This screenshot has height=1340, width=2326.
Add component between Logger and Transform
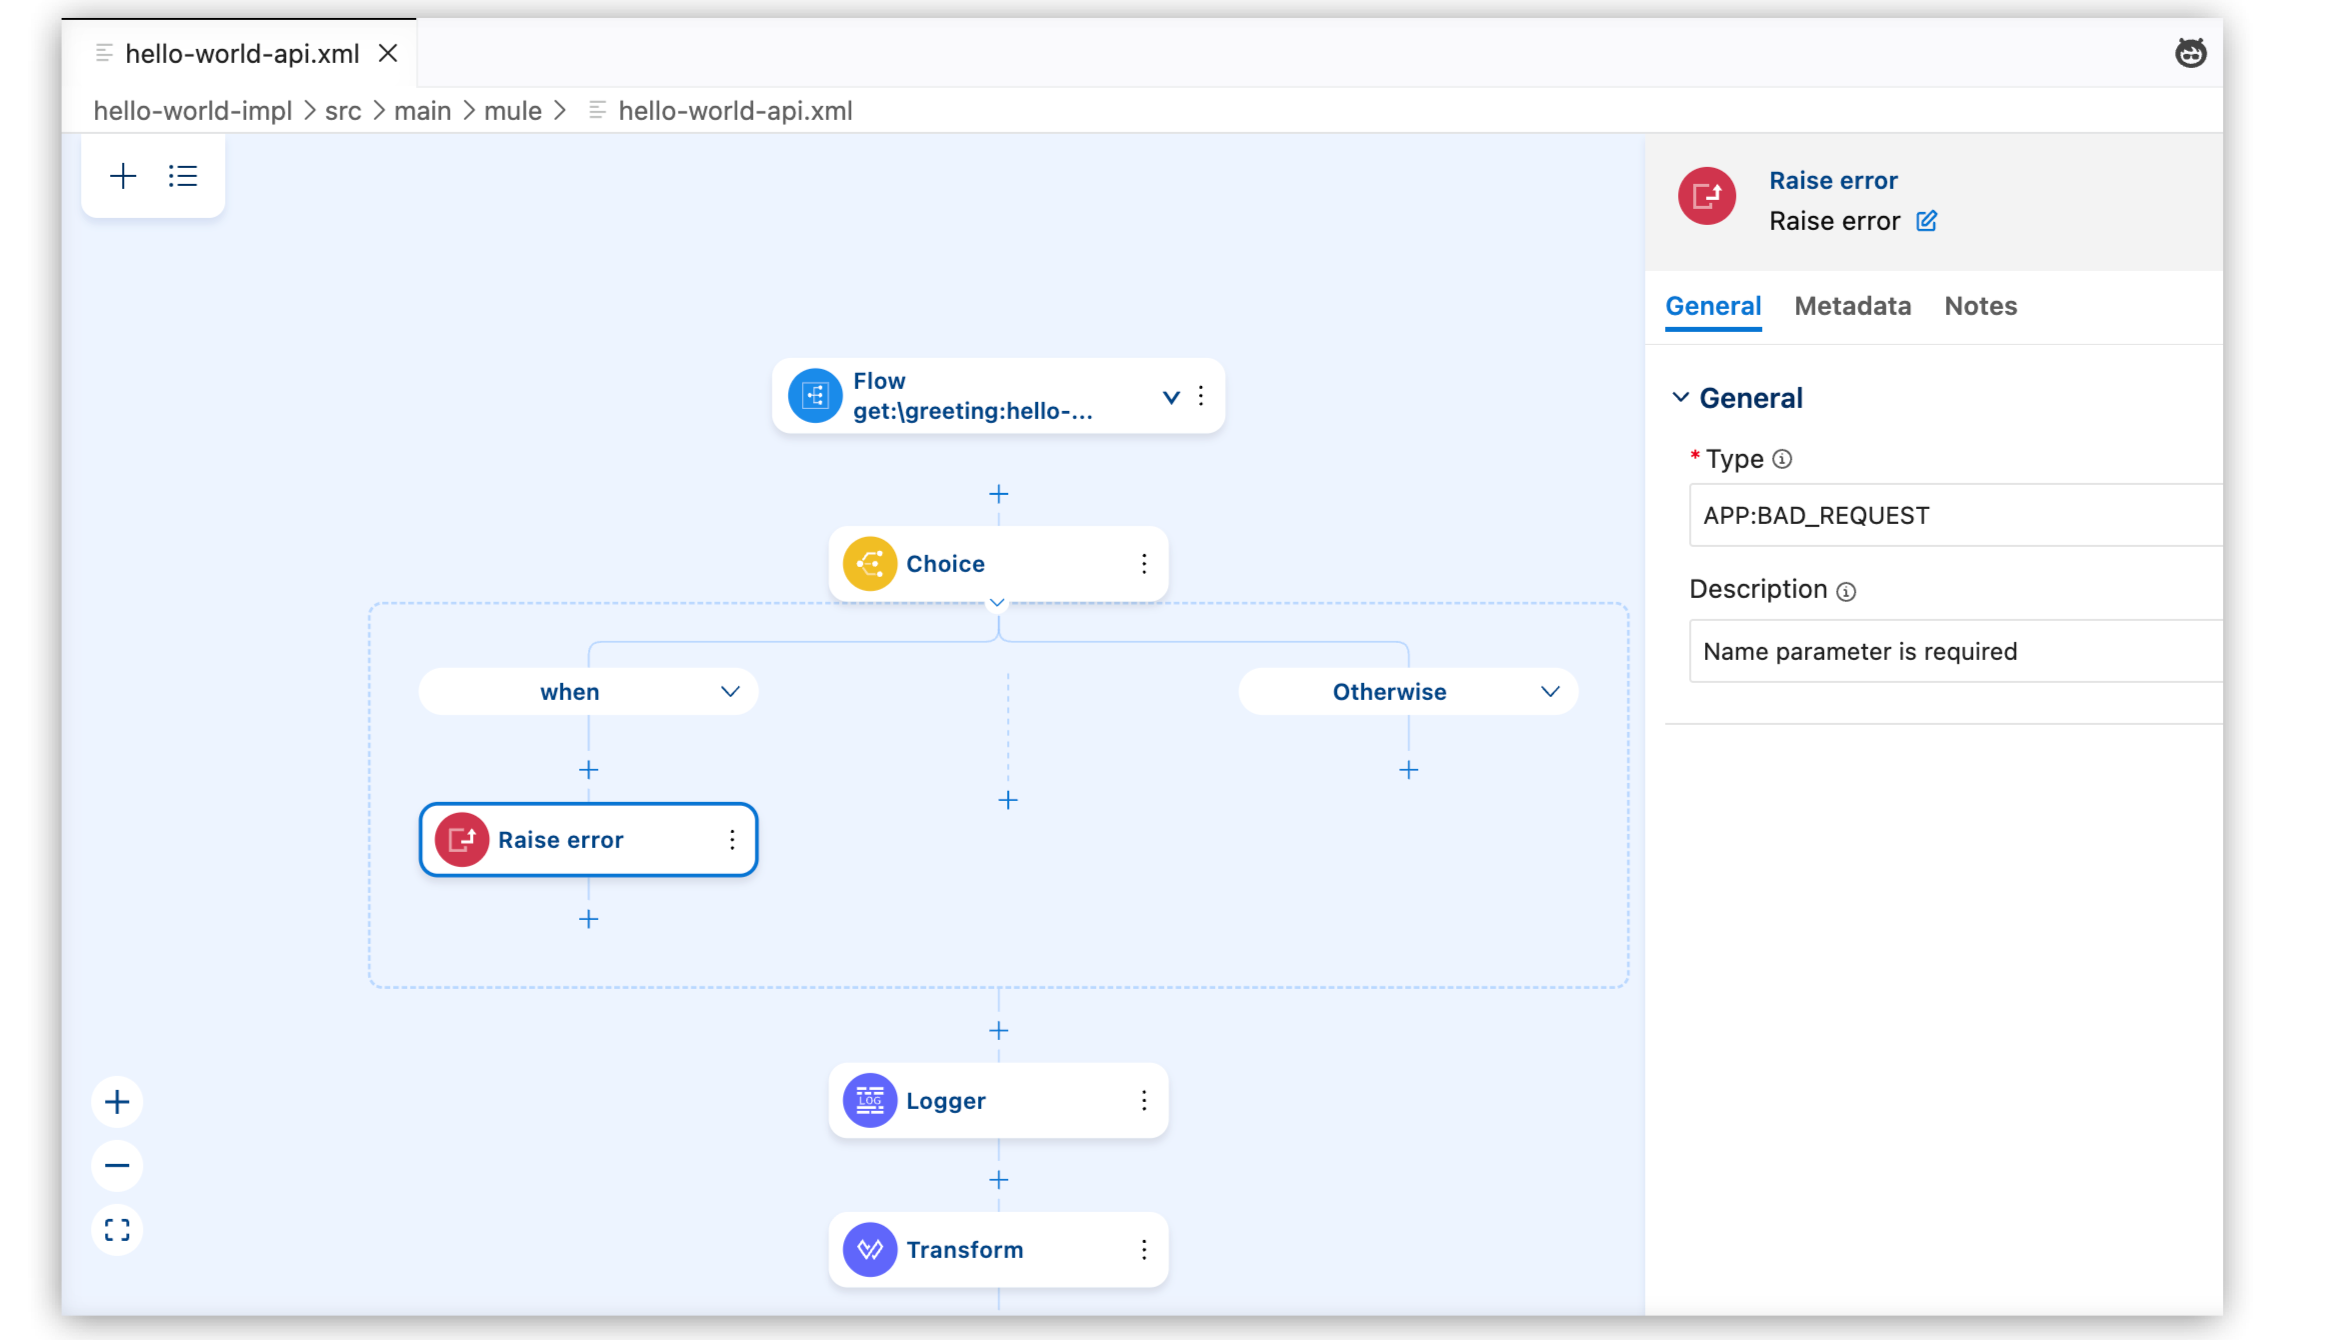[998, 1180]
